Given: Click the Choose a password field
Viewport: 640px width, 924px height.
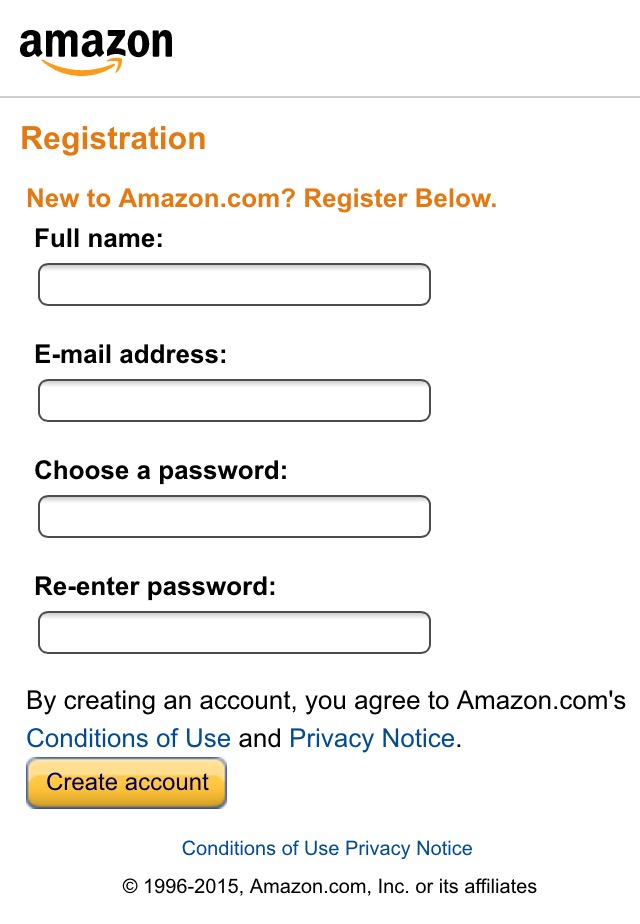Looking at the screenshot, I should [x=233, y=516].
